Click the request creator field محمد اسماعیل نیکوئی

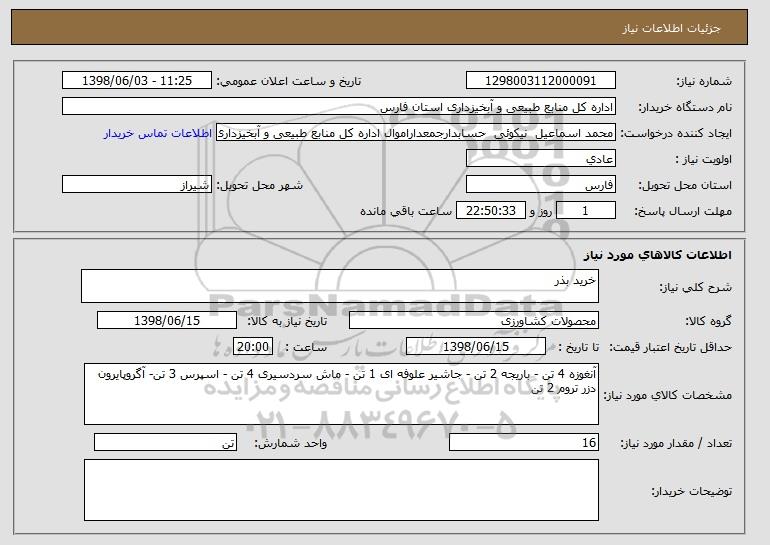coord(415,133)
